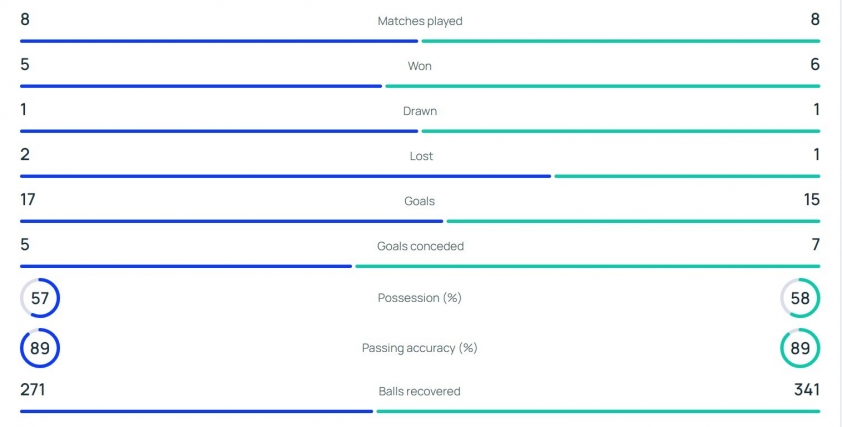This screenshot has width=842, height=427.
Task: Click the teal bar under Goals conceded
Action: [588, 266]
